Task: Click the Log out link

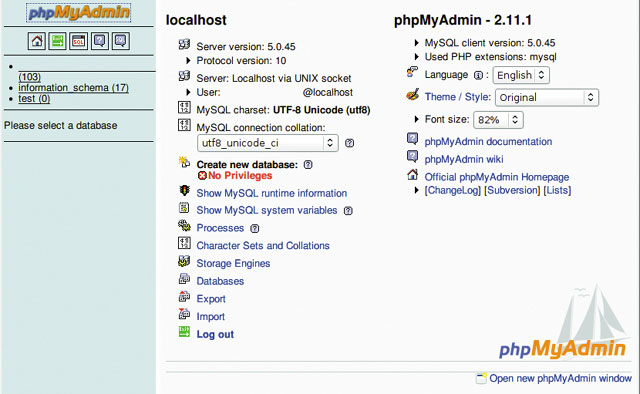Action: tap(215, 334)
